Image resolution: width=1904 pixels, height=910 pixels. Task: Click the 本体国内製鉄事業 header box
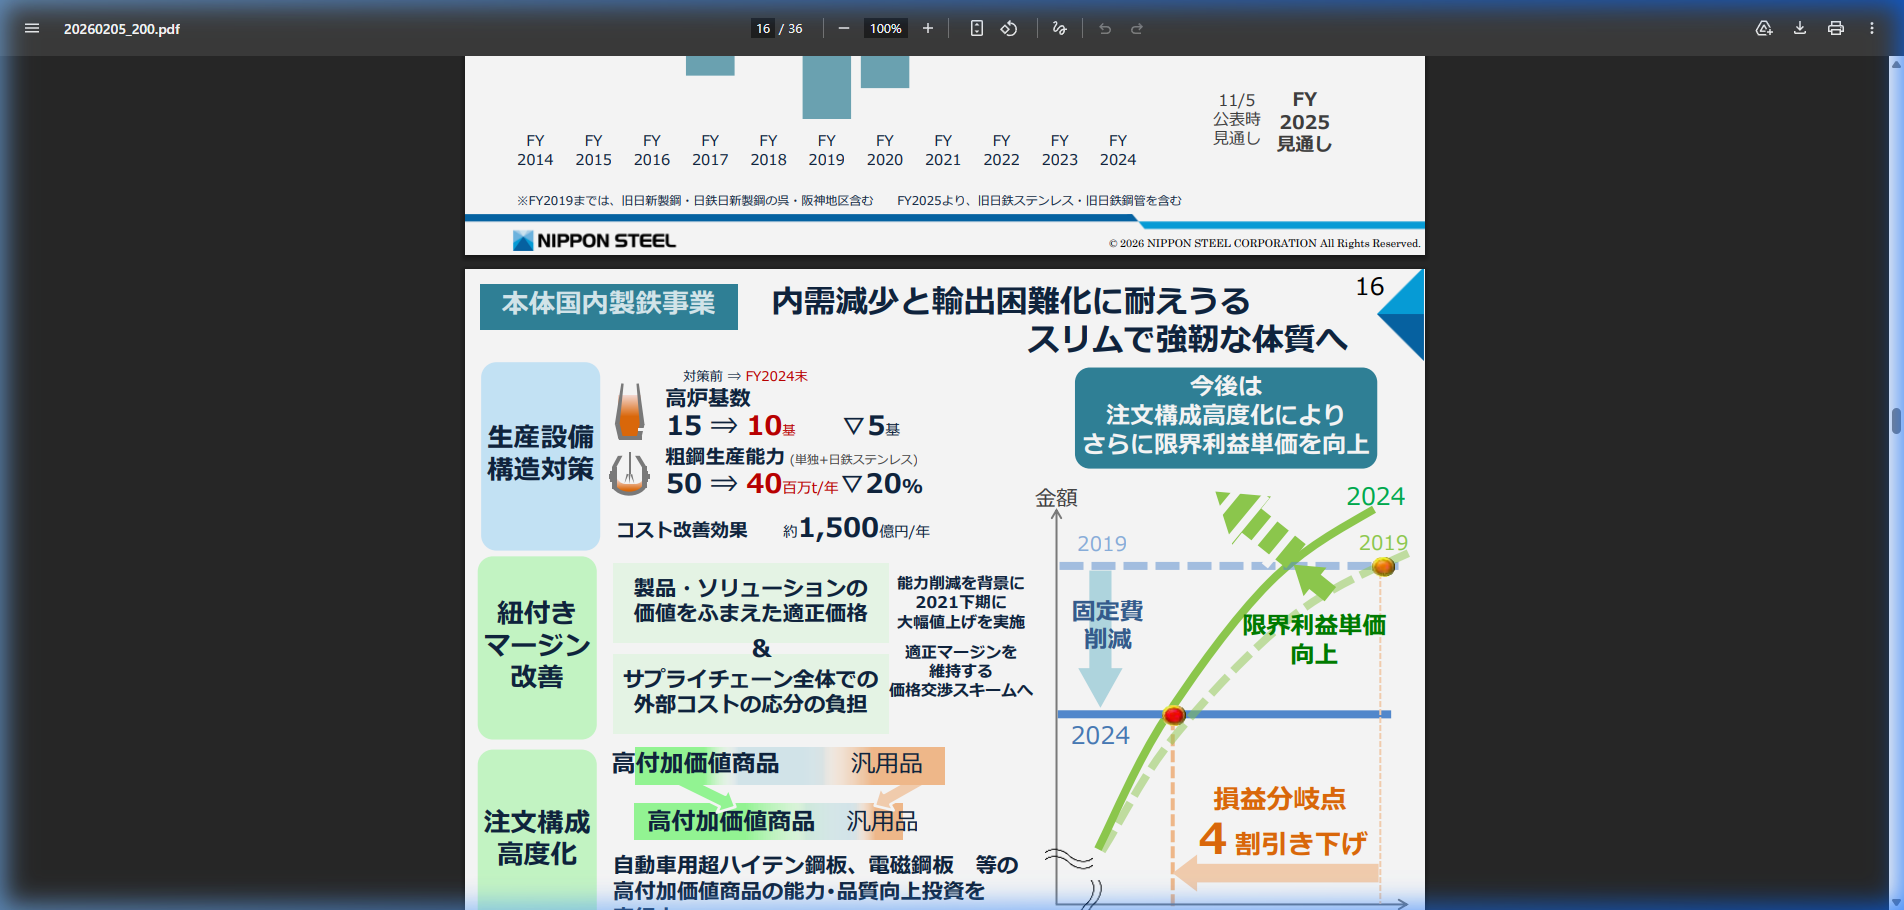[x=608, y=307]
